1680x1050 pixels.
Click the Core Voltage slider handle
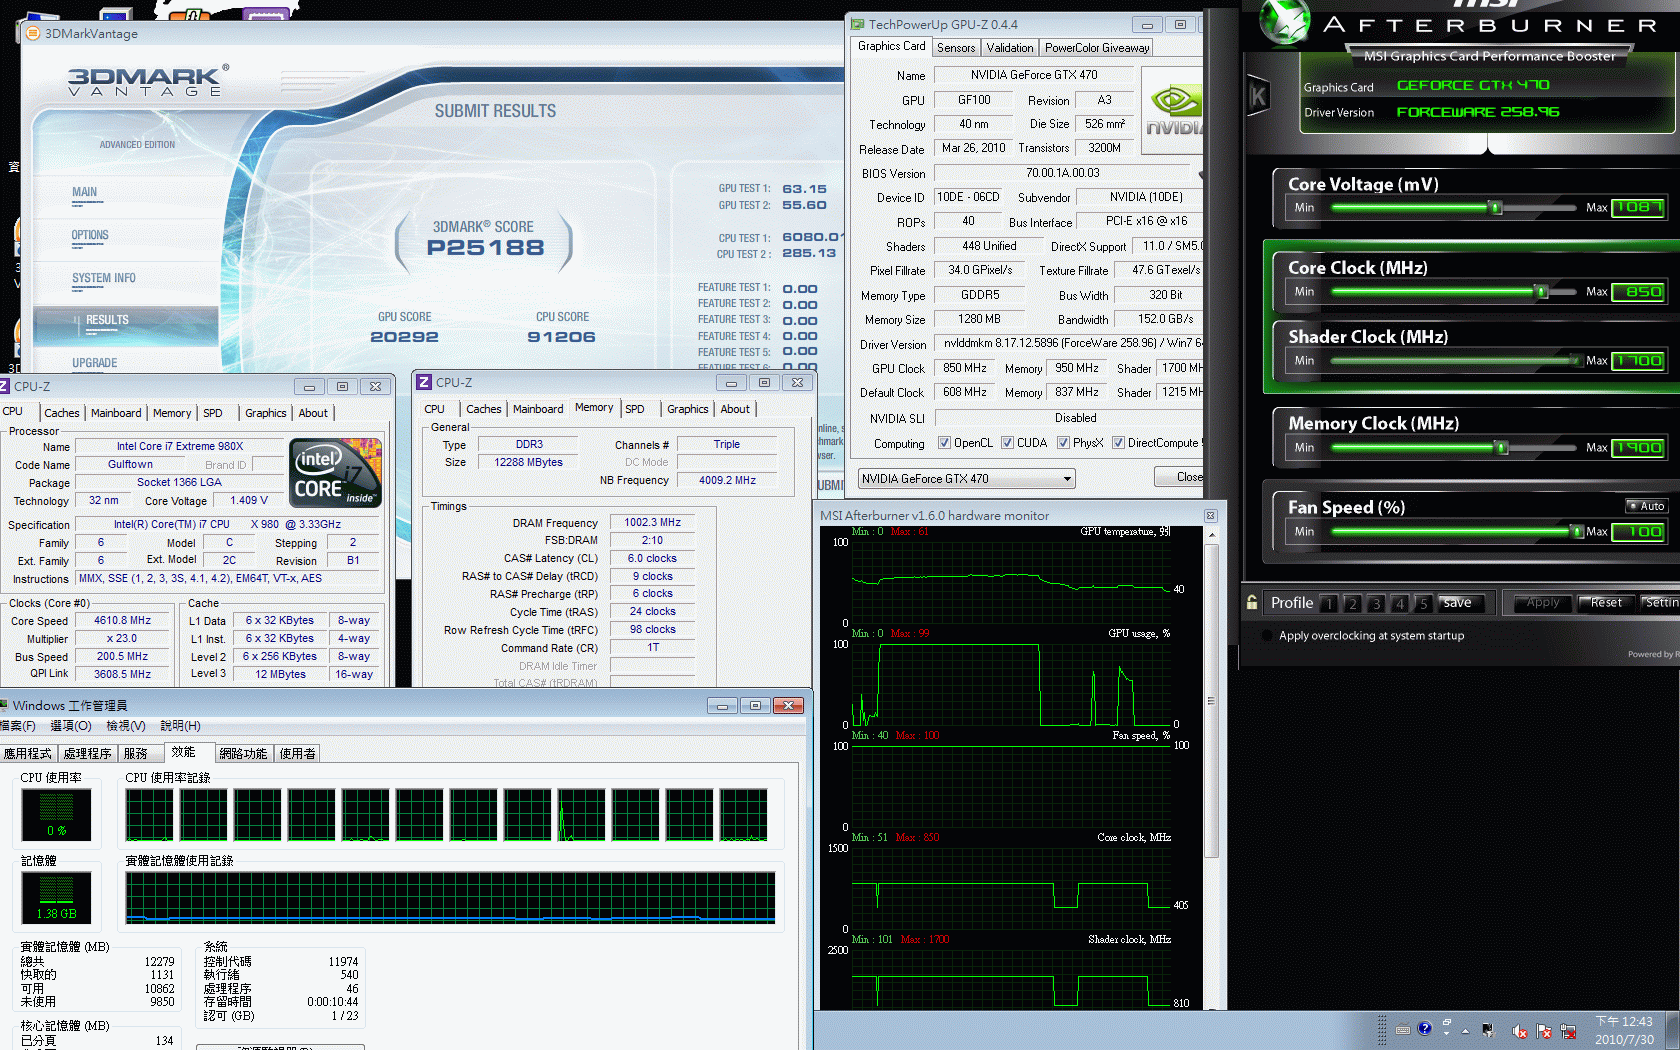(1496, 208)
